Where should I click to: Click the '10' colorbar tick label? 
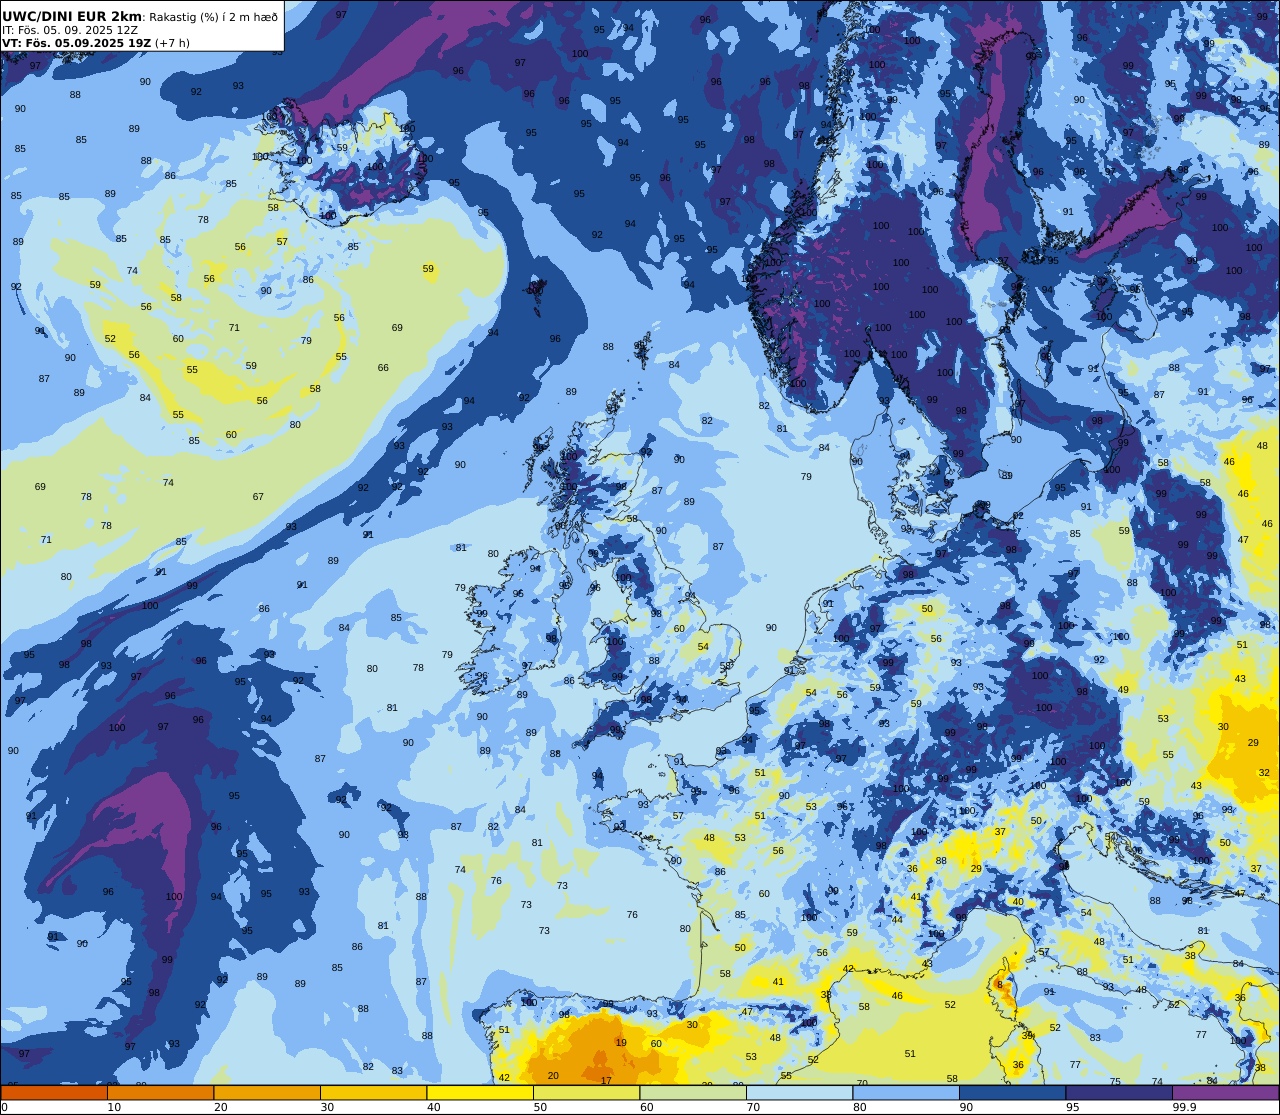[114, 1107]
